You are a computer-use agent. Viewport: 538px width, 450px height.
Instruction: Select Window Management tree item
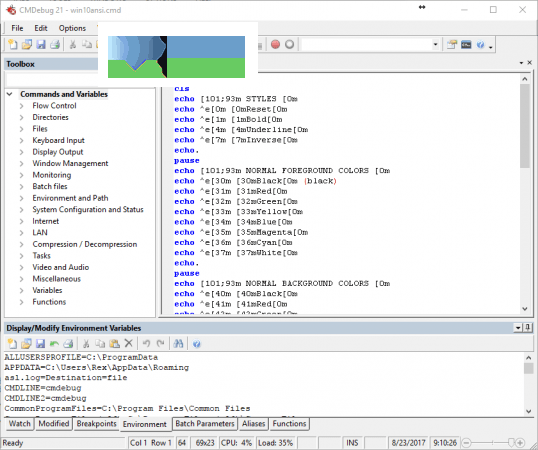pos(70,164)
